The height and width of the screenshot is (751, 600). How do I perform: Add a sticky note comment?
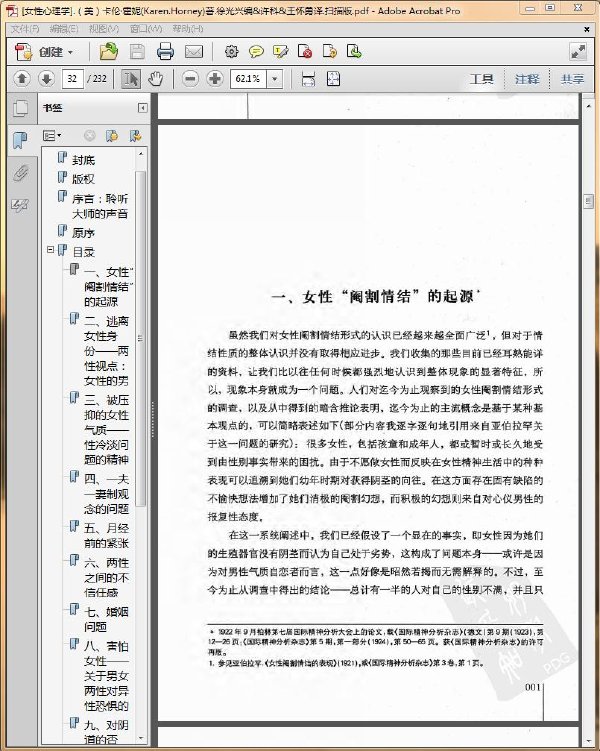[x=256, y=51]
